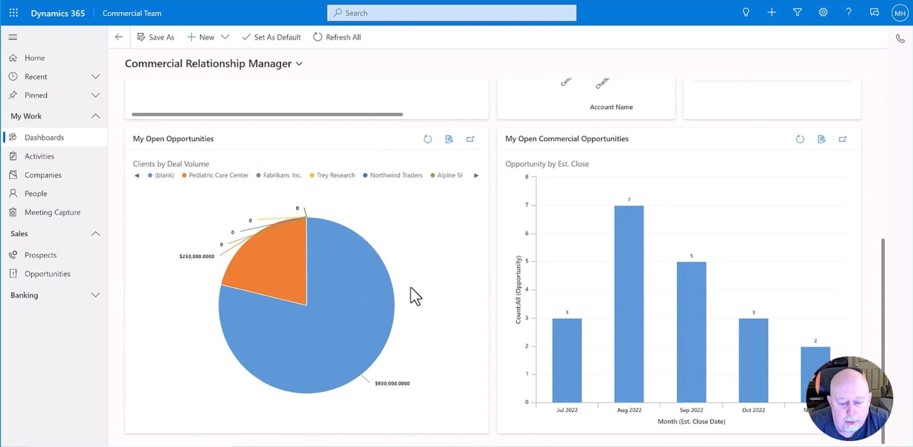Click the question mark help icon
This screenshot has width=913, height=447.
848,12
